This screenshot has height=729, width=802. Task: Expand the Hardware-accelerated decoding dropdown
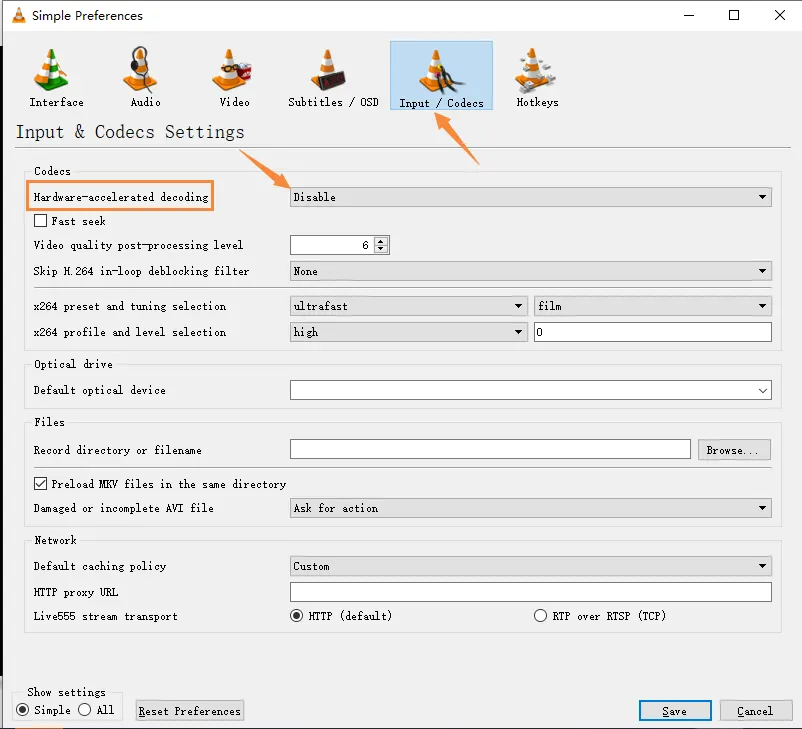coord(530,197)
